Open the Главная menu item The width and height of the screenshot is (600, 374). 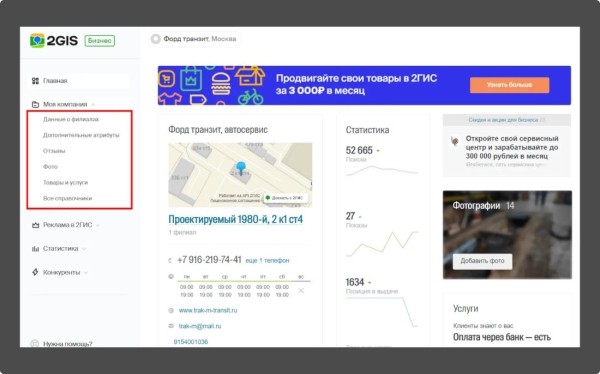pyautogui.click(x=79, y=81)
